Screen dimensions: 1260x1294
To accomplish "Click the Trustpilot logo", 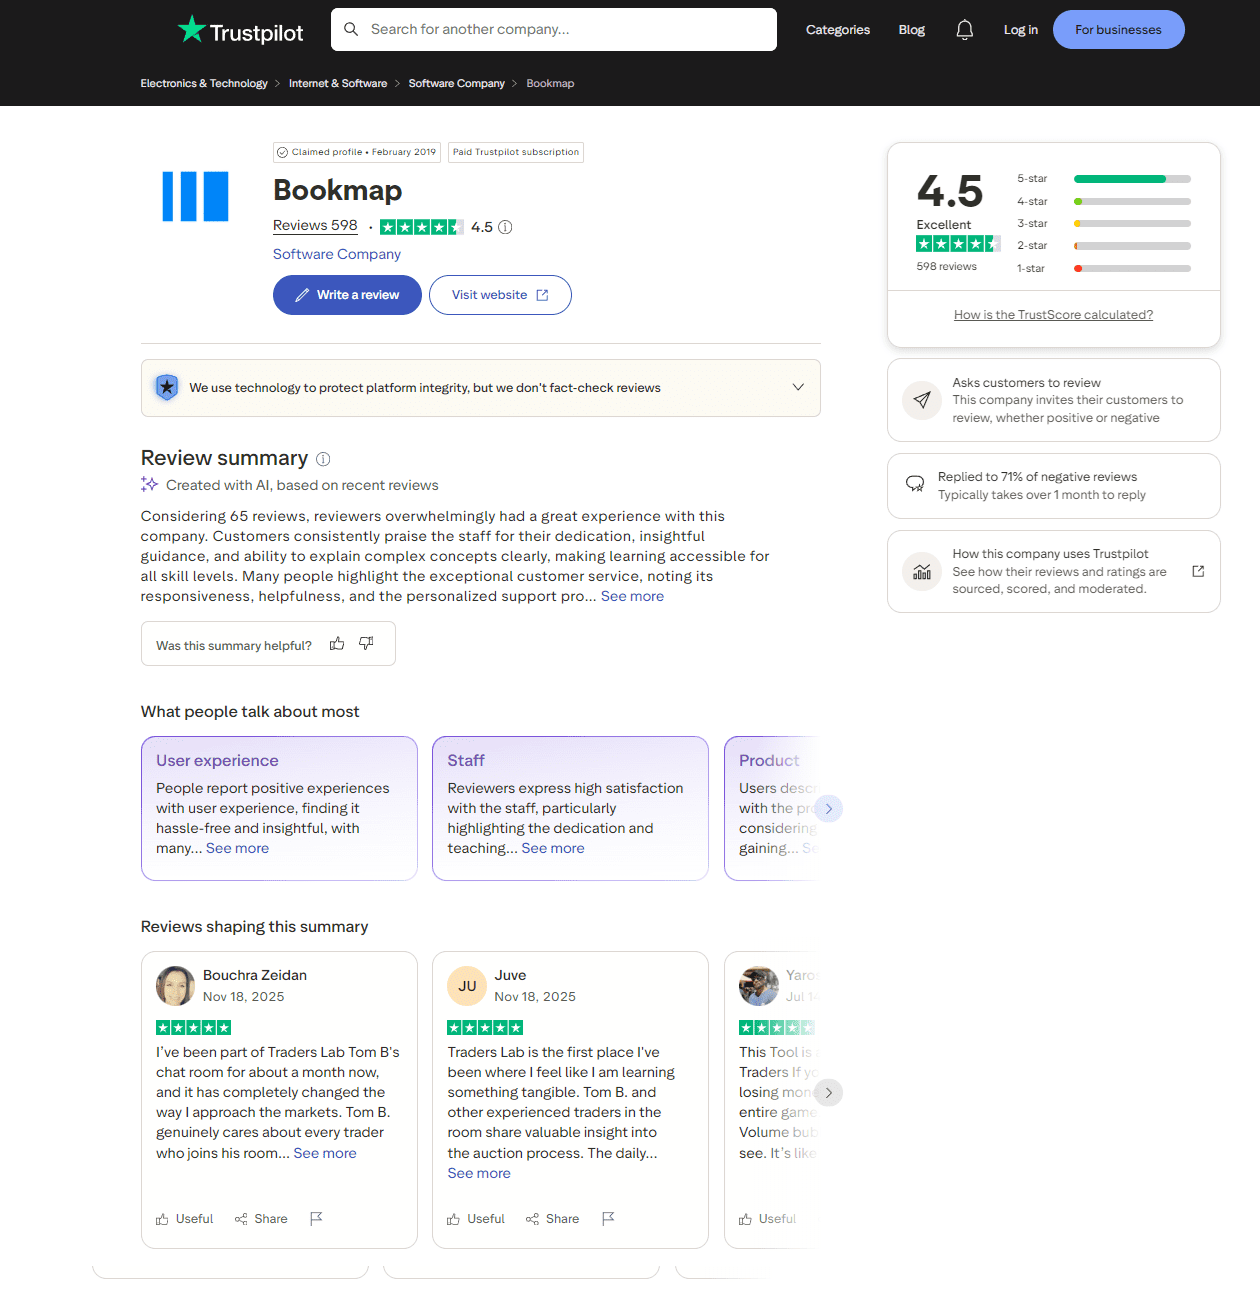I will [240, 30].
